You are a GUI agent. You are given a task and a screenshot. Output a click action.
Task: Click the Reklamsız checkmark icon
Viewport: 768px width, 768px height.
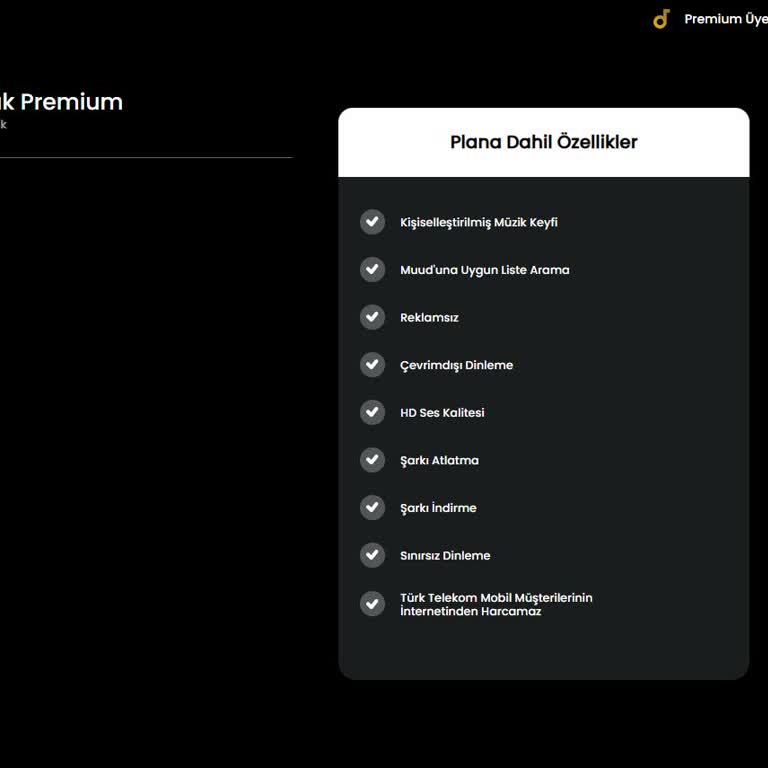coord(372,317)
